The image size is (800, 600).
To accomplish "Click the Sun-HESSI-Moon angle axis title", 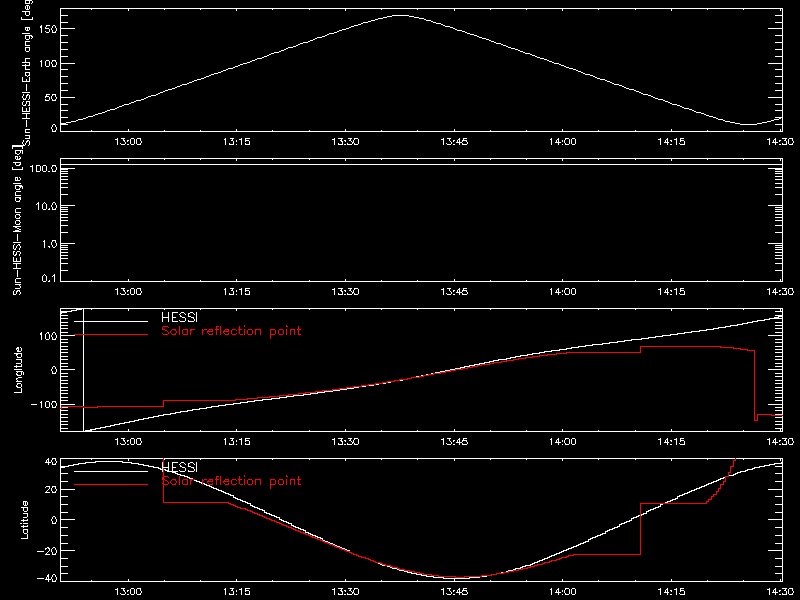I will pyautogui.click(x=17, y=220).
